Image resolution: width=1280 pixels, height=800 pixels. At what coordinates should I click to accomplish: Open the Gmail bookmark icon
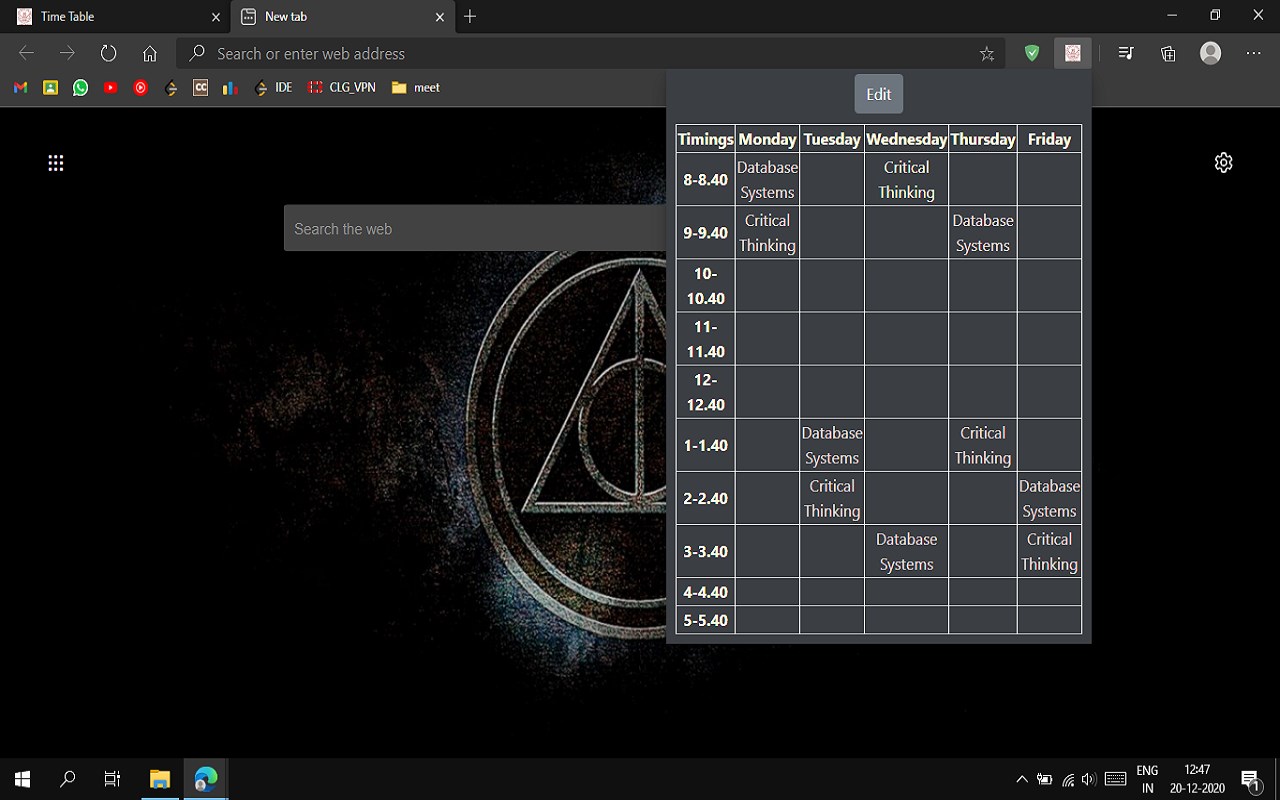[20, 88]
